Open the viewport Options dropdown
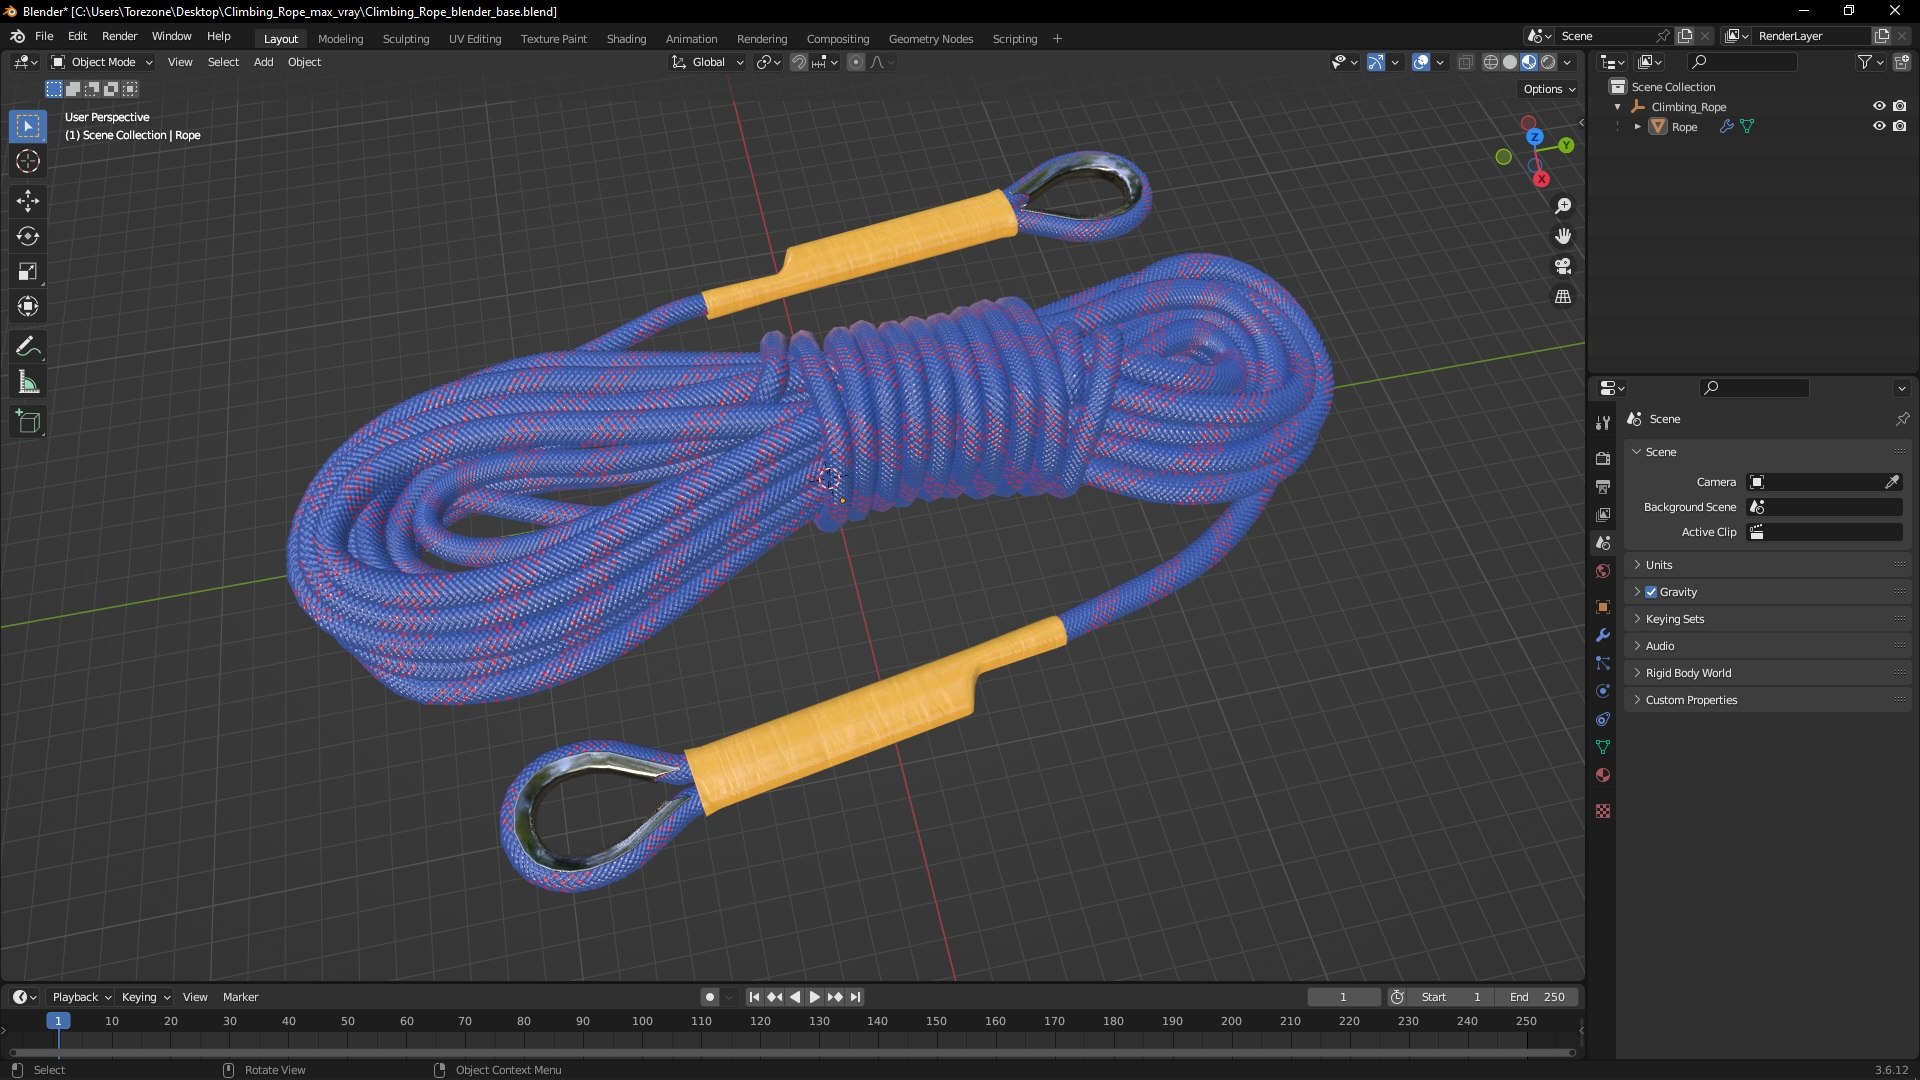 tap(1549, 89)
